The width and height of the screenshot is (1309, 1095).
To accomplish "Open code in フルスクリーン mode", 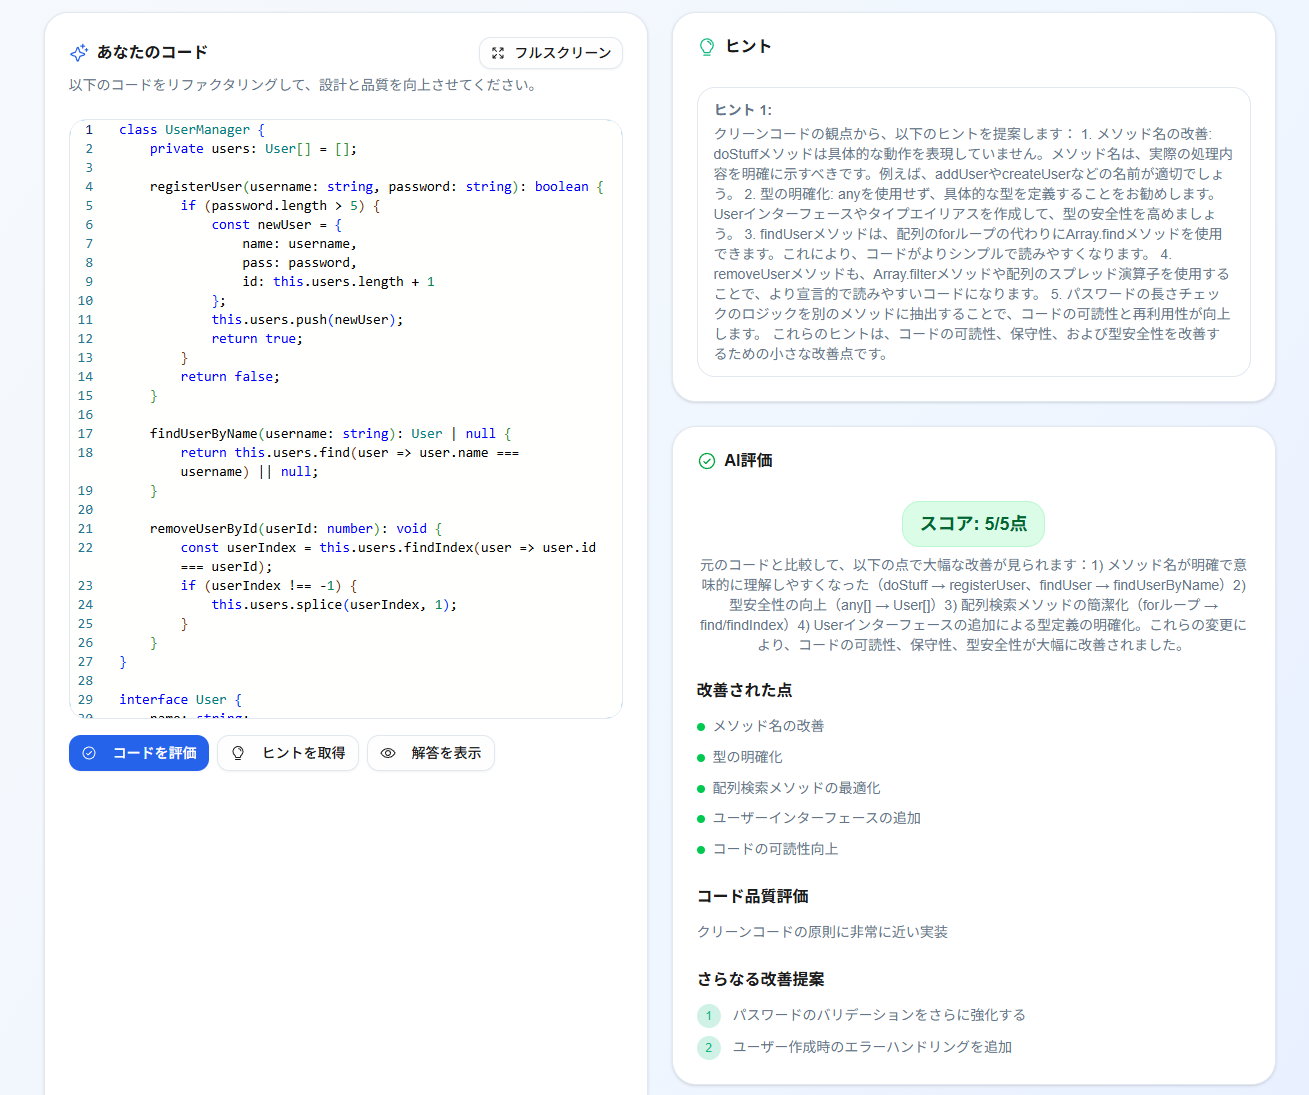I will tap(551, 53).
